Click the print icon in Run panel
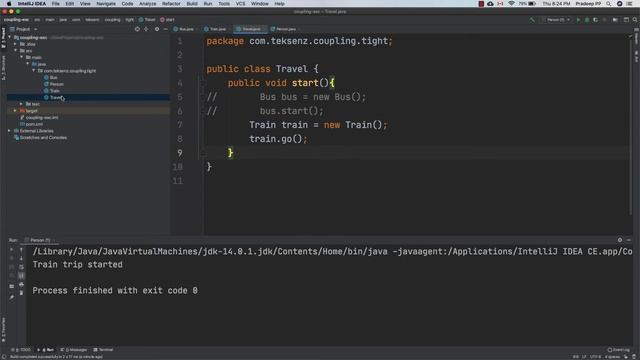The width and height of the screenshot is (640, 360). tap(21, 284)
